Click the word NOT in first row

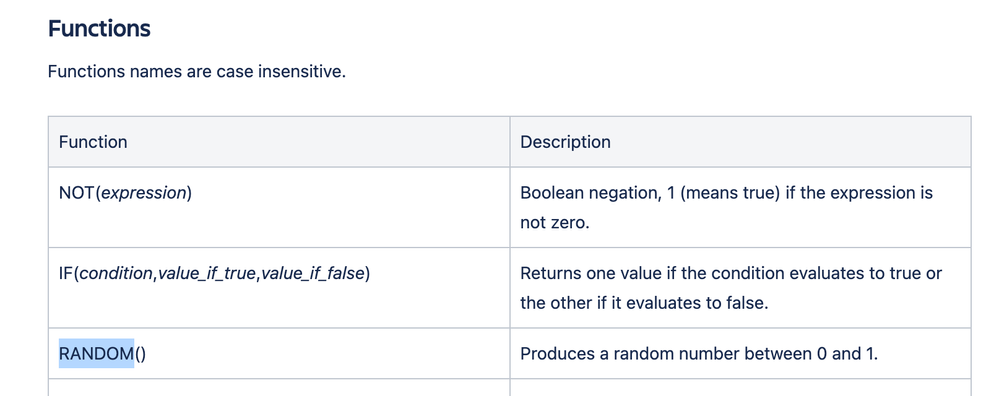point(76,193)
